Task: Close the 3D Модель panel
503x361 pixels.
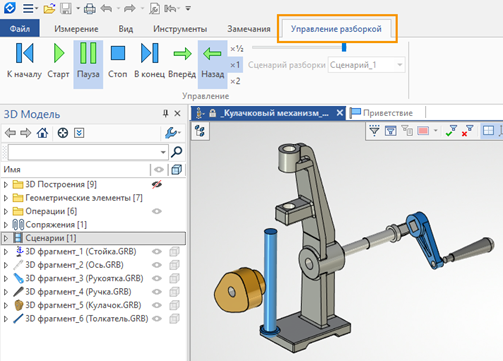Action: (177, 114)
